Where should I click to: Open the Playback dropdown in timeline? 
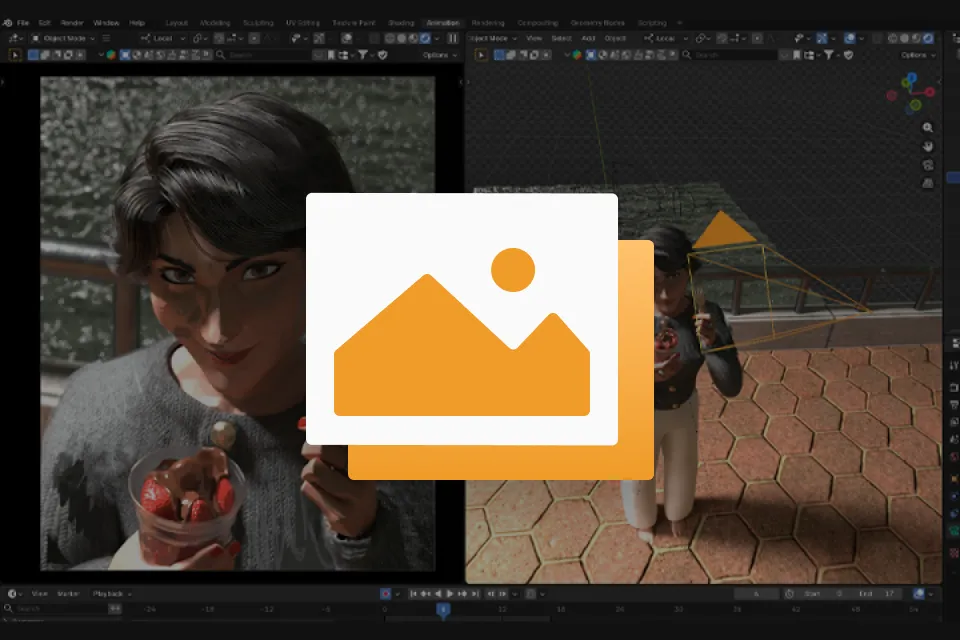tap(111, 593)
